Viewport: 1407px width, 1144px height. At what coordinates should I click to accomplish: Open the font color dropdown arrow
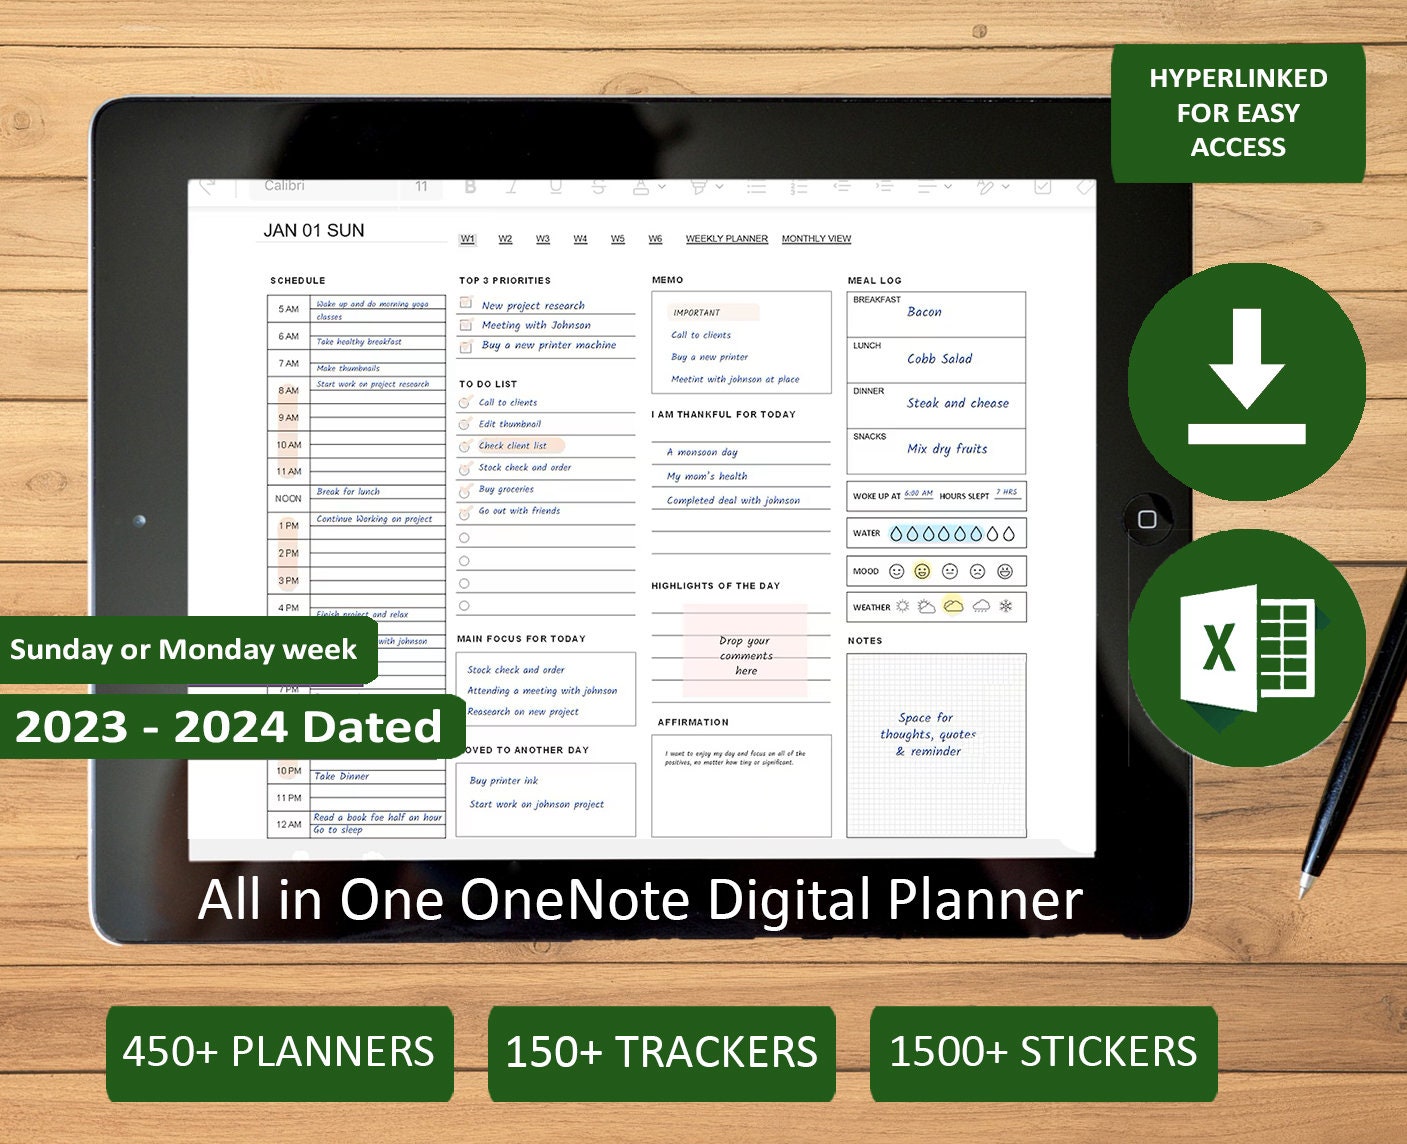[661, 188]
